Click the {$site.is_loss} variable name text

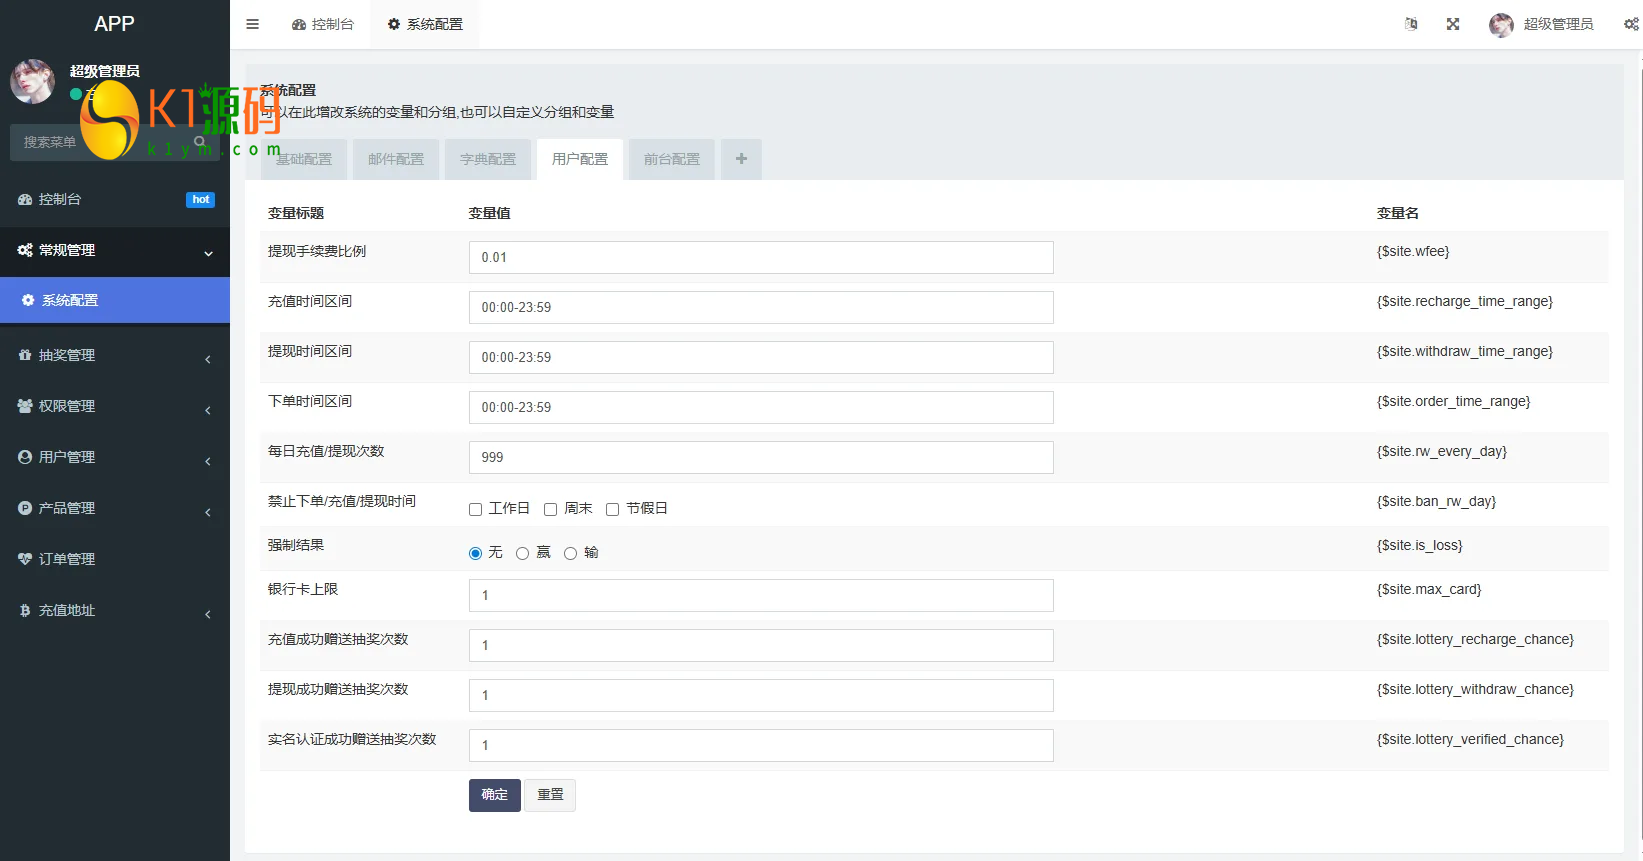1420,545
